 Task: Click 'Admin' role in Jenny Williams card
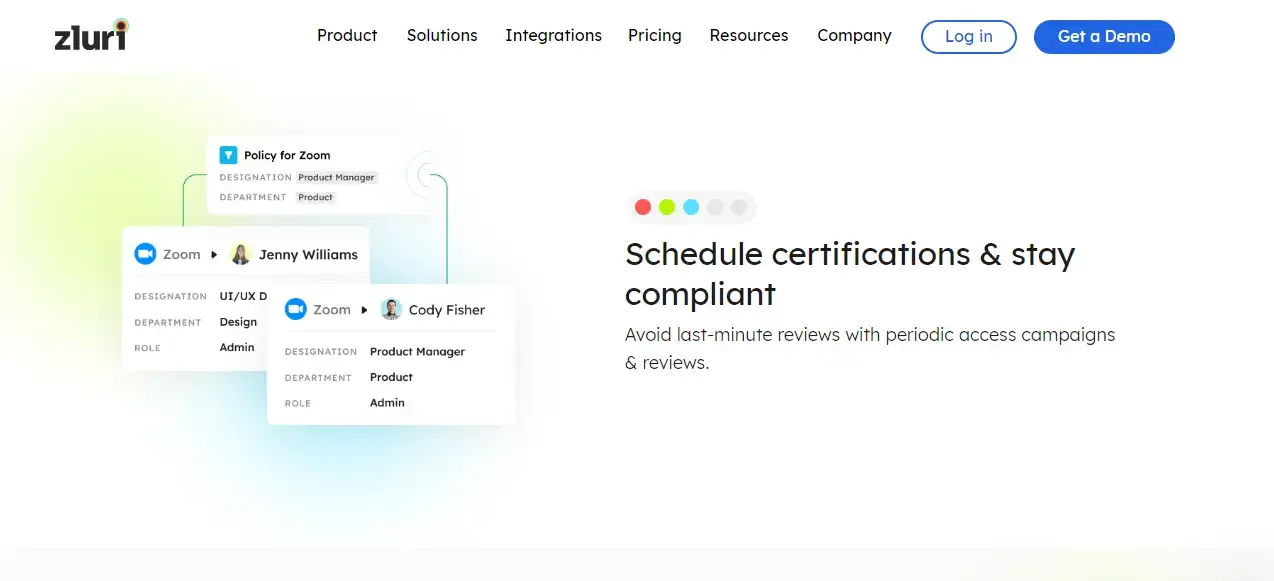(x=237, y=347)
